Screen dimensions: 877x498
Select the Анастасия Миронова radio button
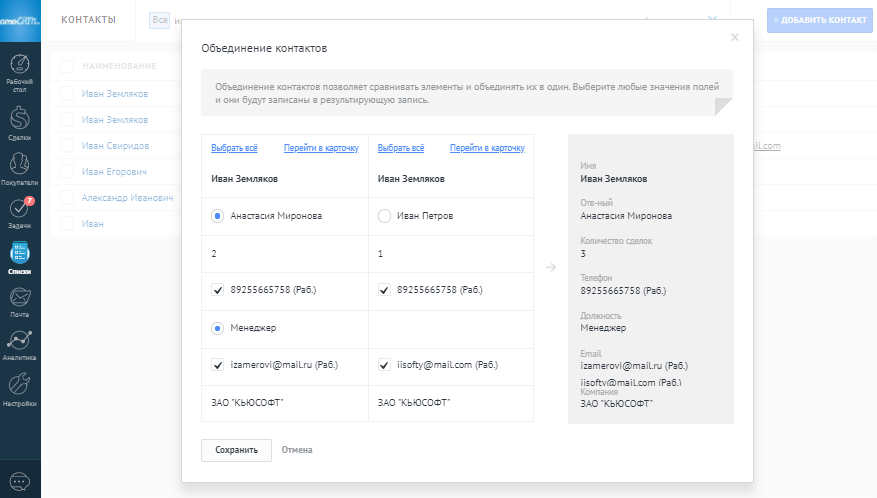coord(217,215)
